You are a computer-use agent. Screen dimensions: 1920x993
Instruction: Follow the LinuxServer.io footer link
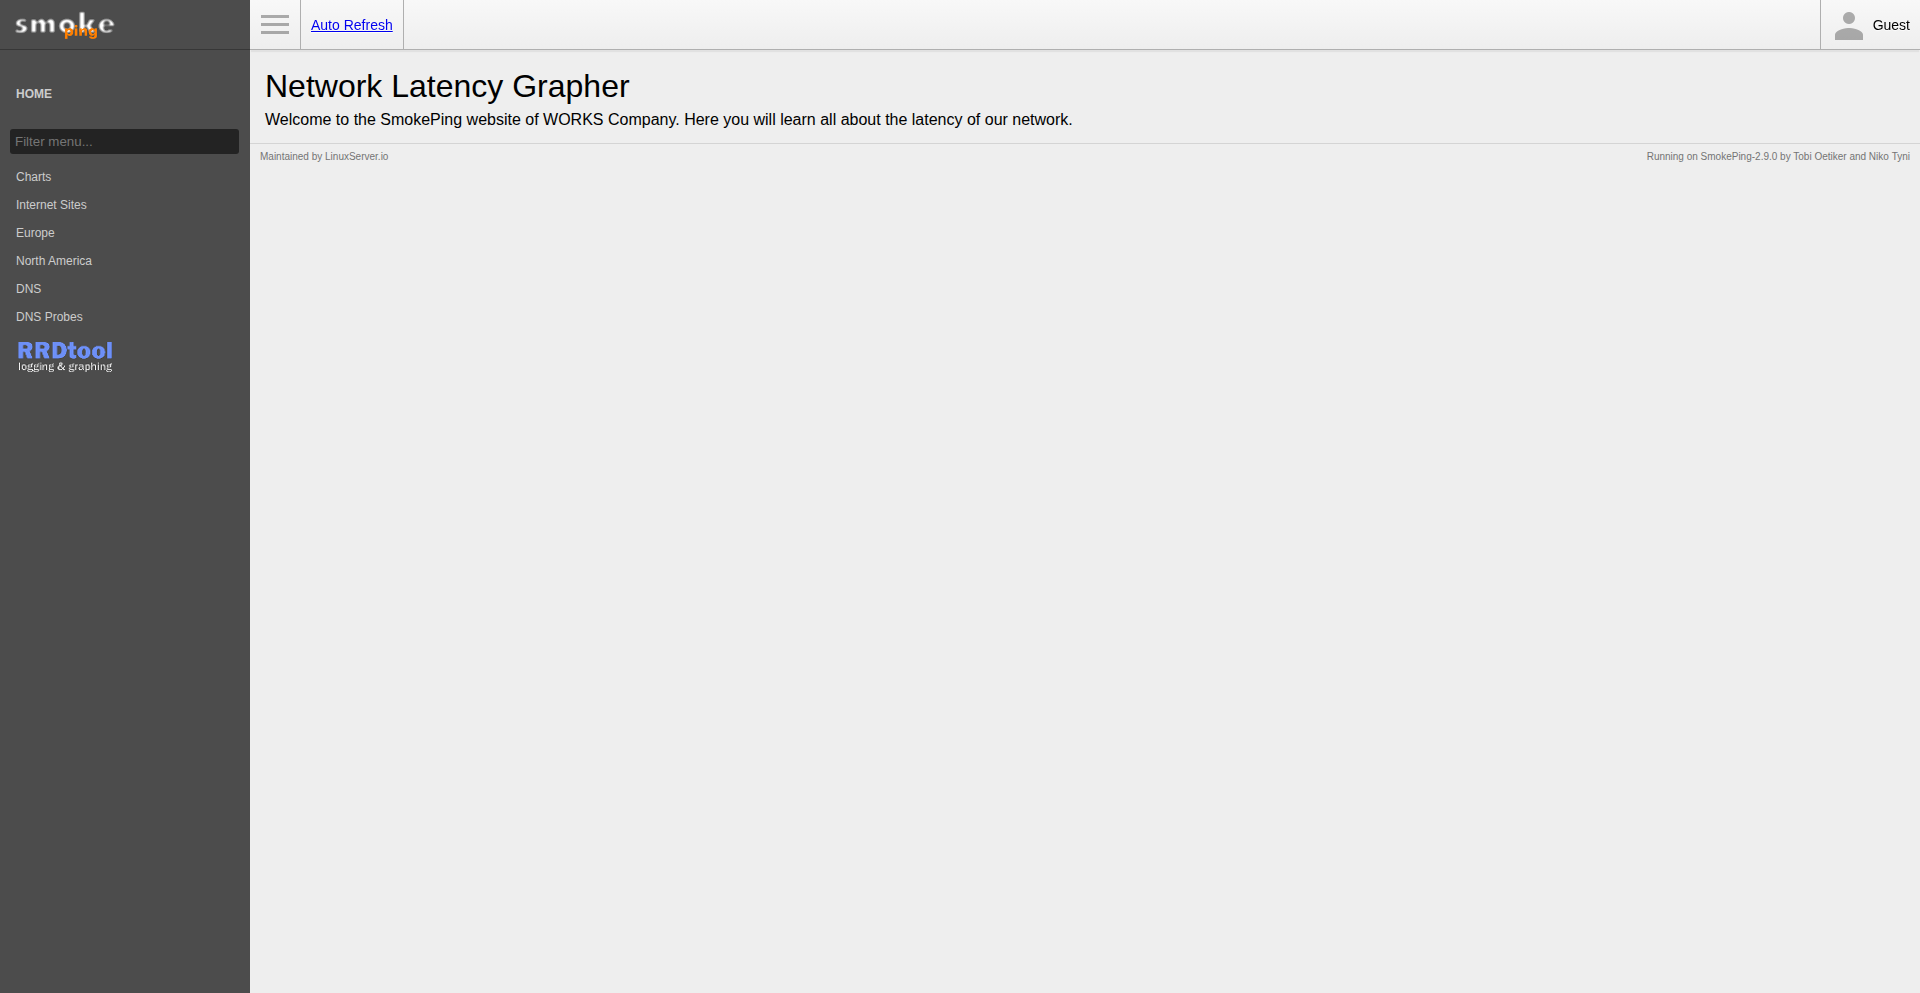click(x=356, y=157)
